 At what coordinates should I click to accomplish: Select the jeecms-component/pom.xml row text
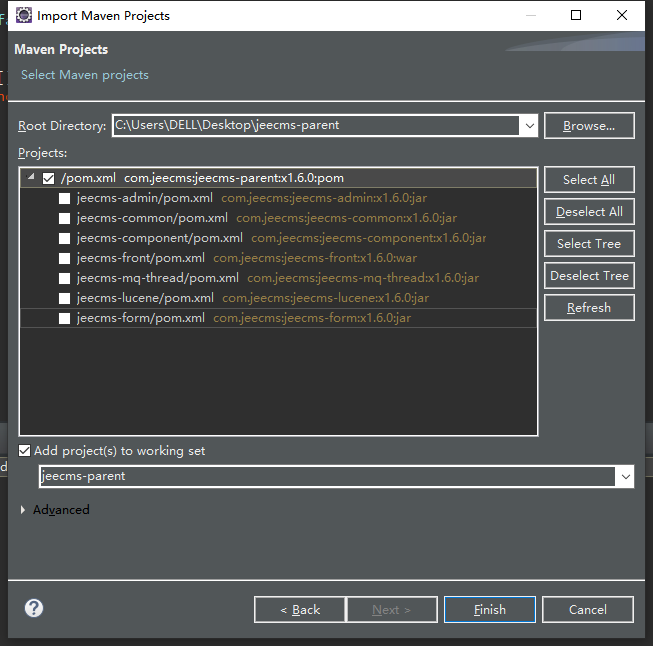coord(160,238)
